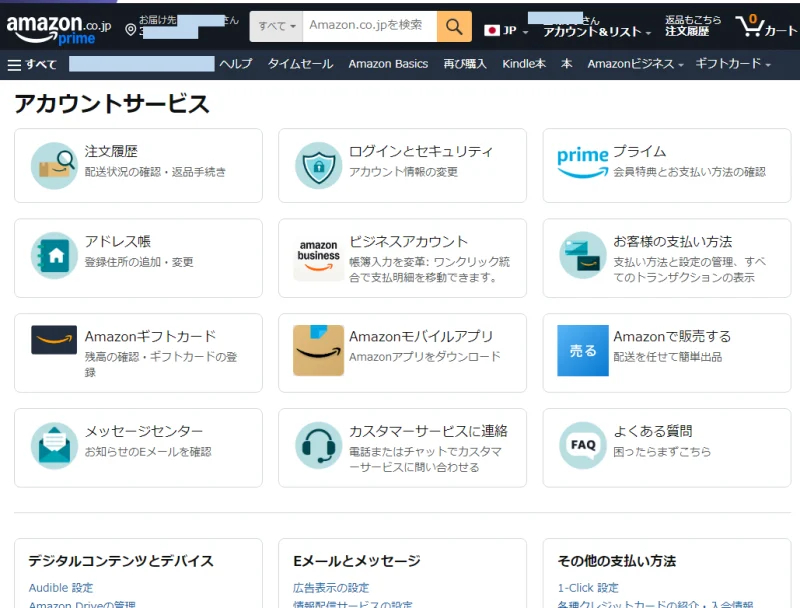Click the delivery location pin icon

pos(131,30)
